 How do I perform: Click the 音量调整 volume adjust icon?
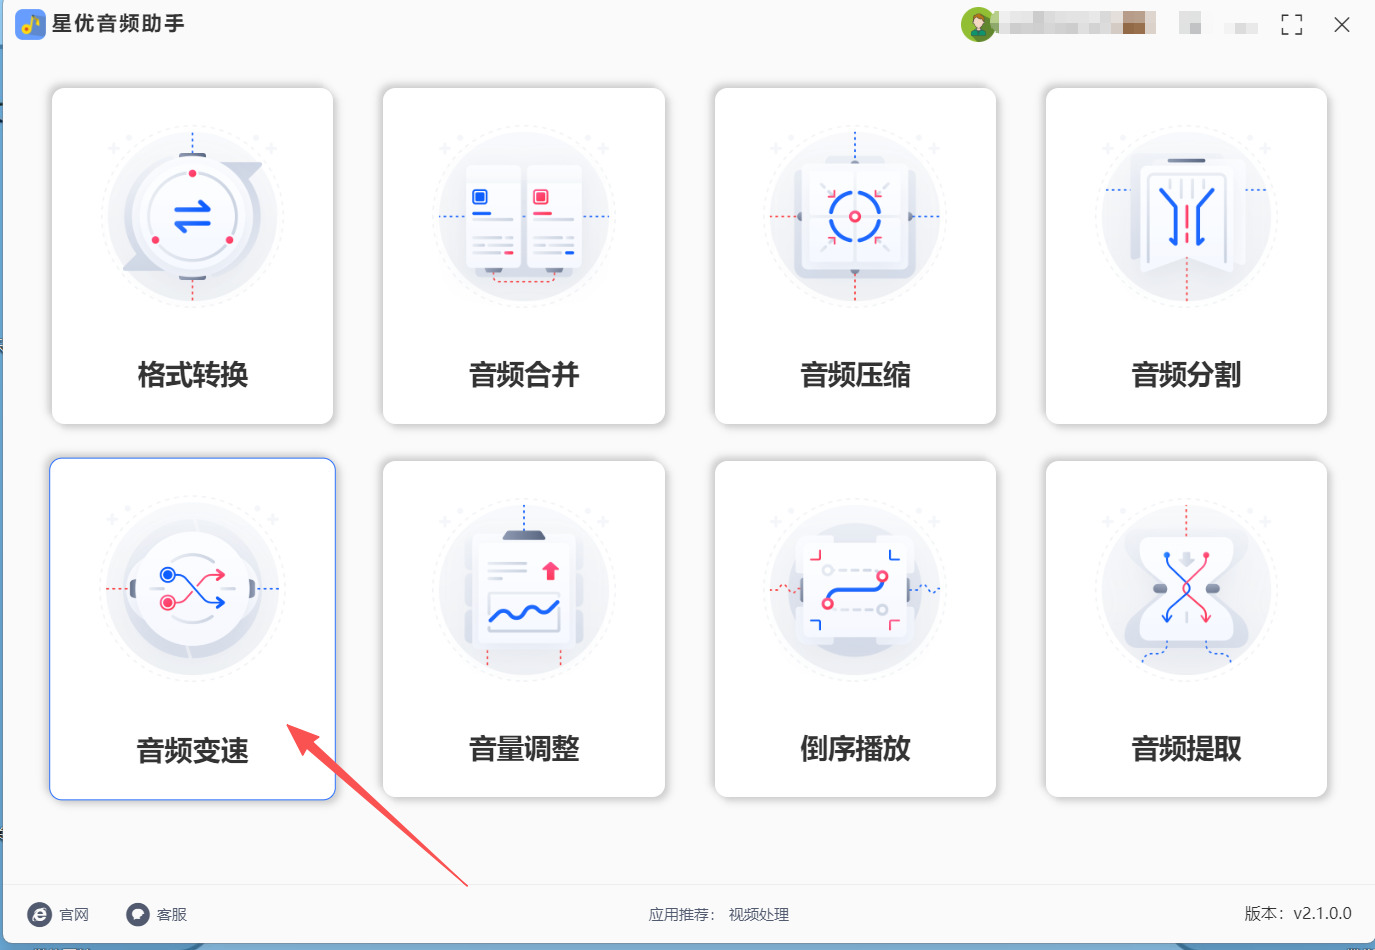(x=524, y=590)
